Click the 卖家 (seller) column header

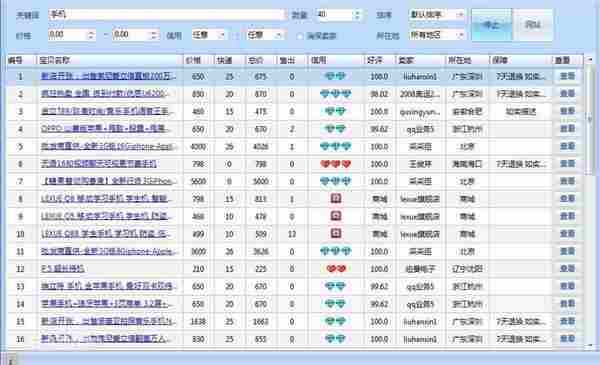(420, 60)
